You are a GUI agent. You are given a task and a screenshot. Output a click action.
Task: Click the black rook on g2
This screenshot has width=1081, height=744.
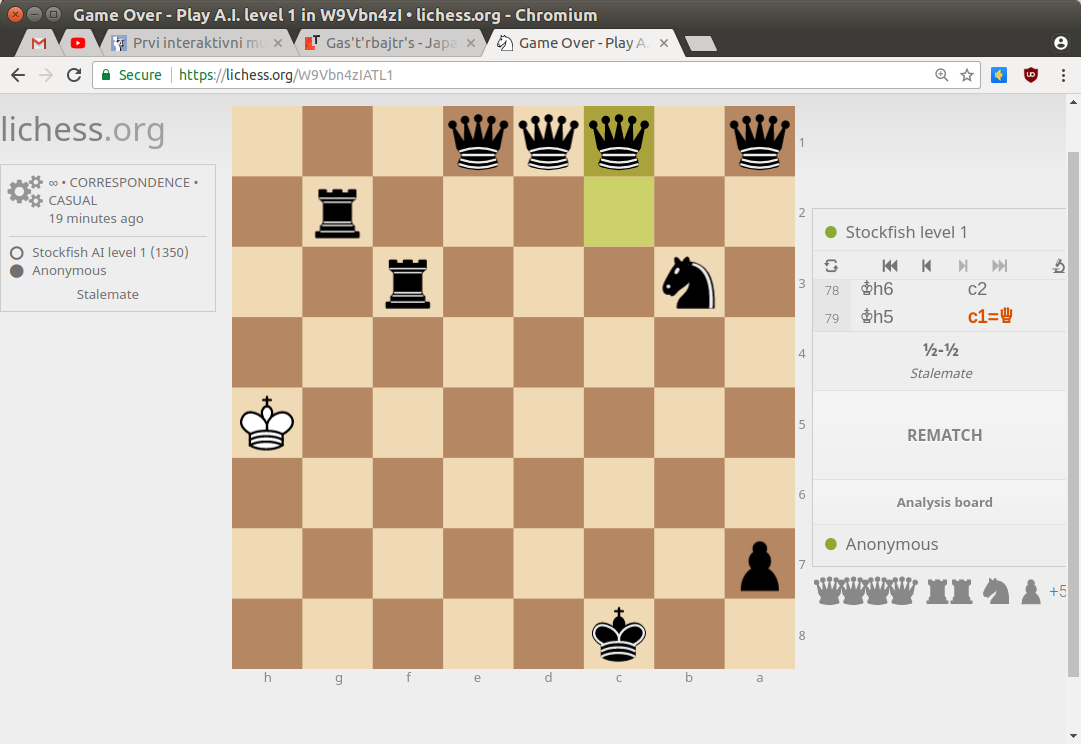click(337, 212)
